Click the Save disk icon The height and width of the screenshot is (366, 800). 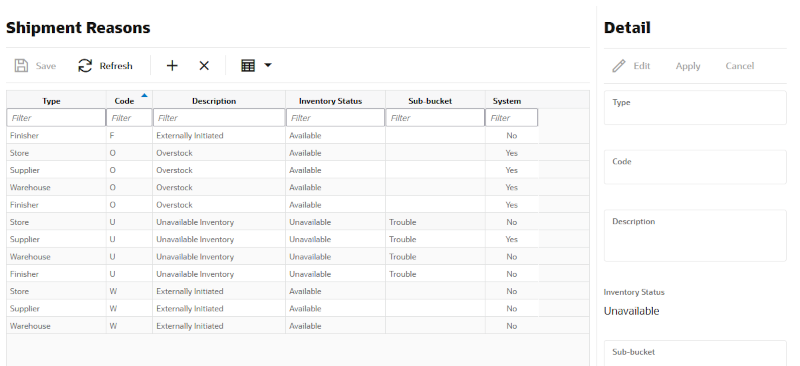(21, 65)
